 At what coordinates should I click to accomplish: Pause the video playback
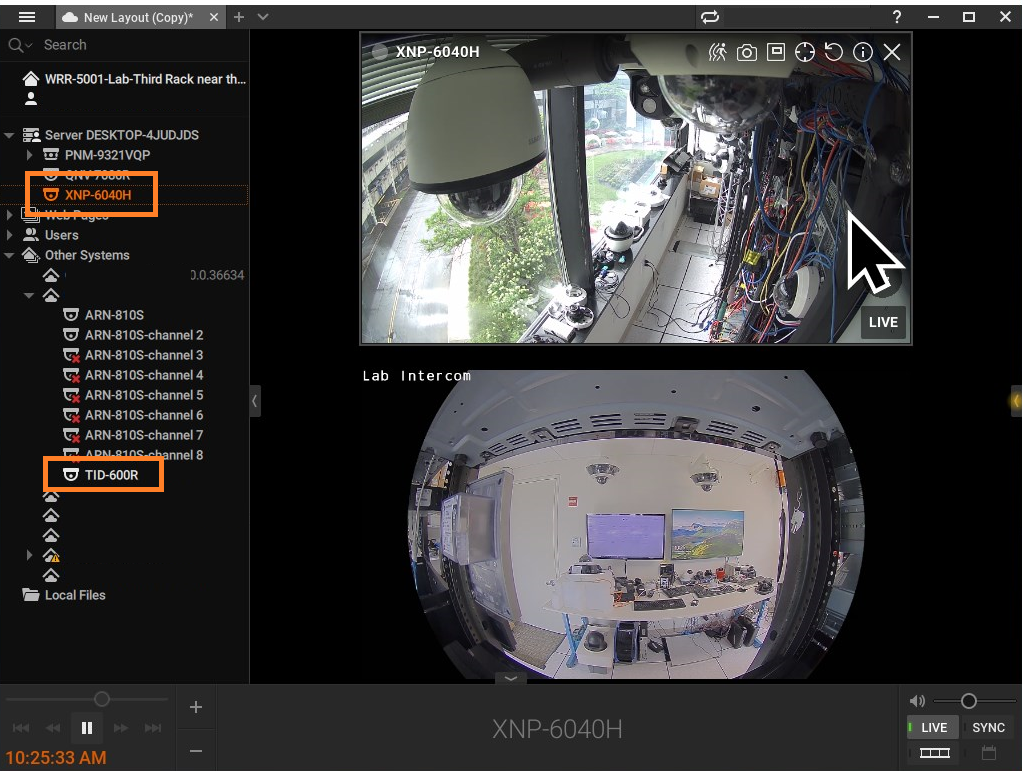coord(87,728)
